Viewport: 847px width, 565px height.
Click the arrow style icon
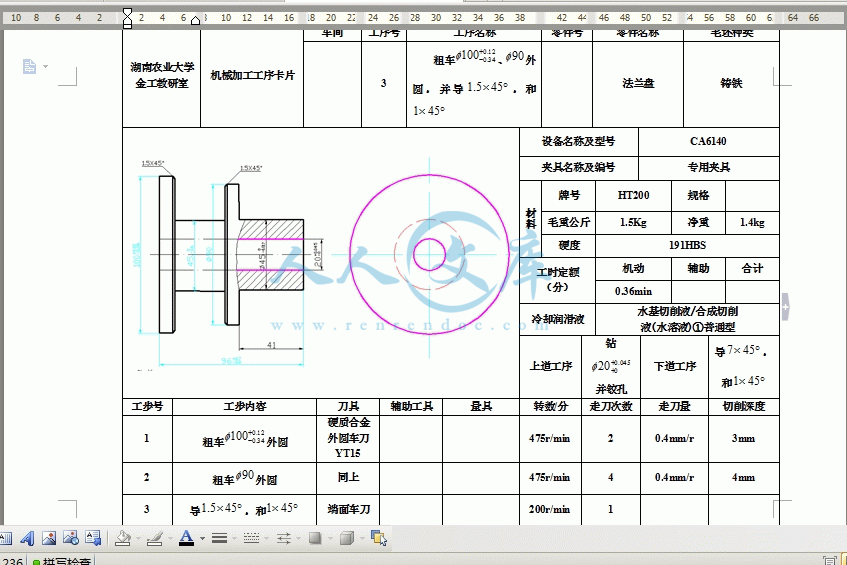(x=283, y=538)
